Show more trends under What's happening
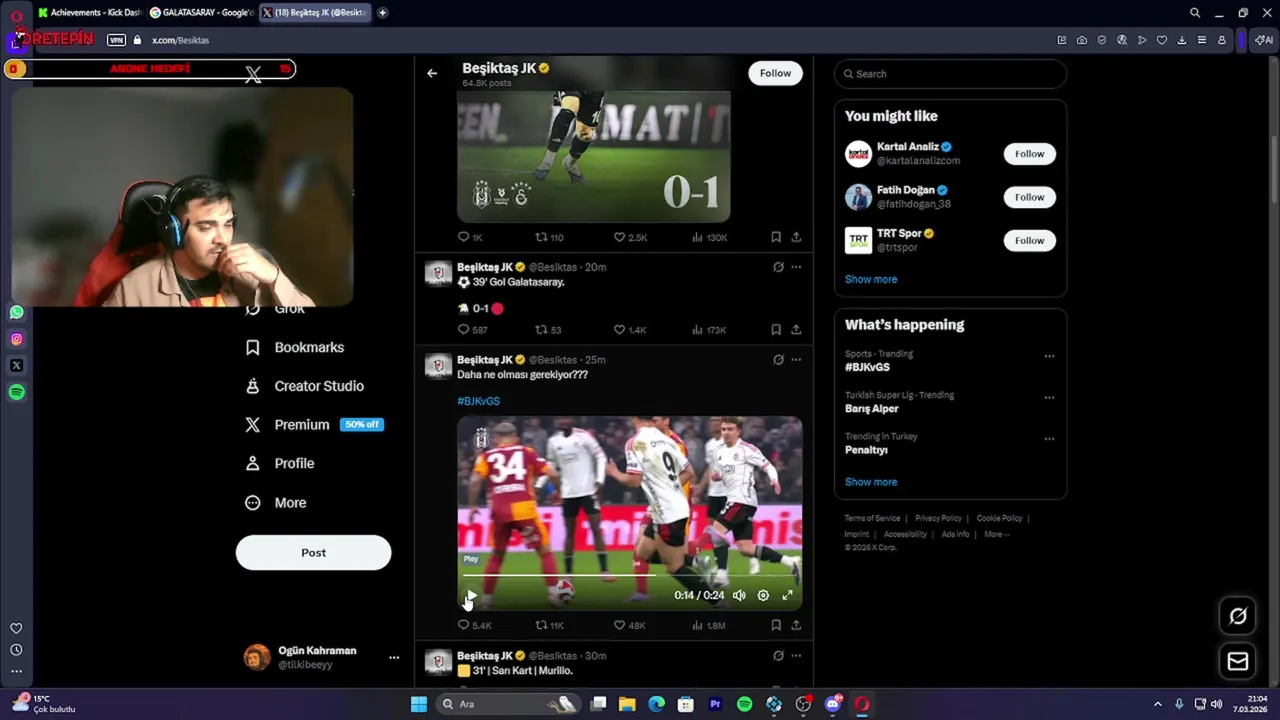This screenshot has width=1280, height=720. [871, 482]
